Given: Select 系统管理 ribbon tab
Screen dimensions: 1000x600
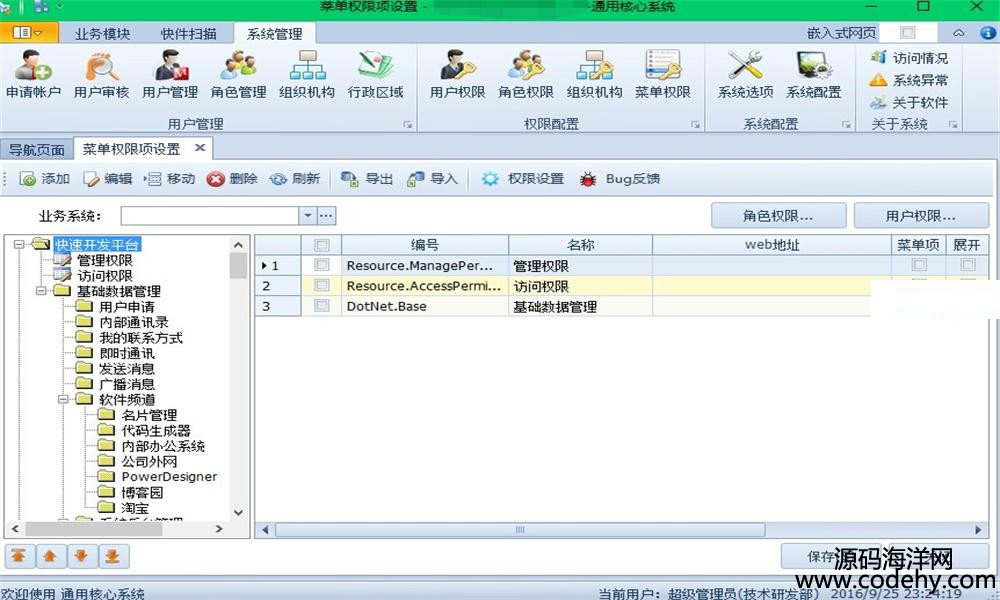Looking at the screenshot, I should coord(275,34).
